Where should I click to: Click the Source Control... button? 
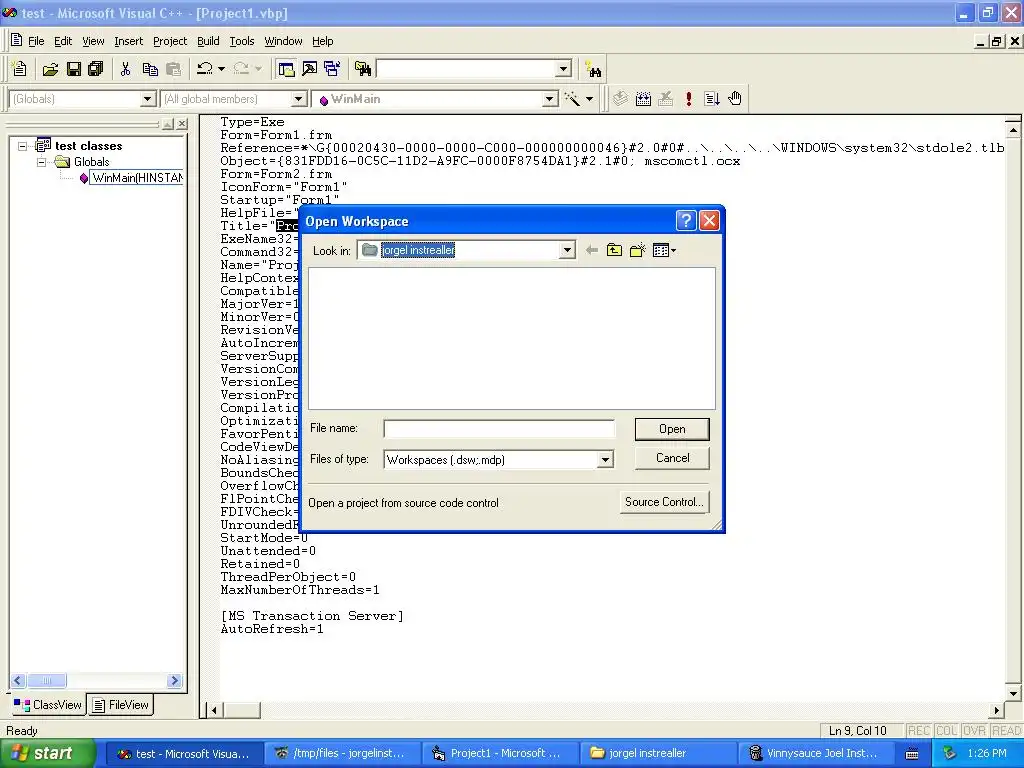pos(664,502)
